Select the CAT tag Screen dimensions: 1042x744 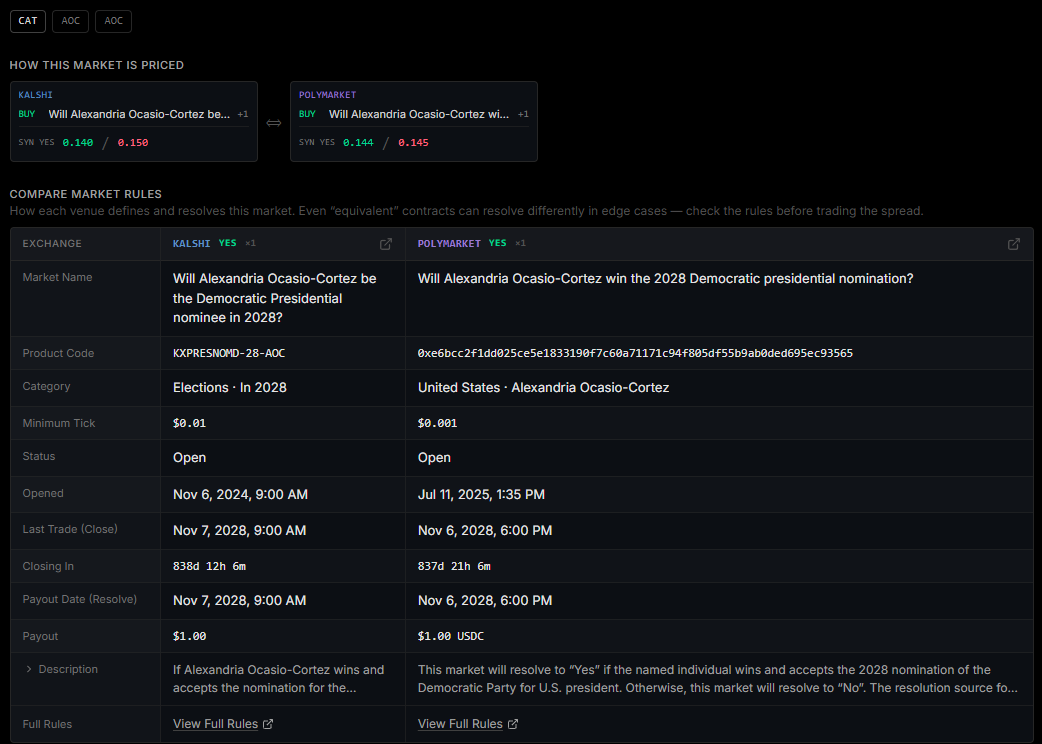tap(28, 21)
